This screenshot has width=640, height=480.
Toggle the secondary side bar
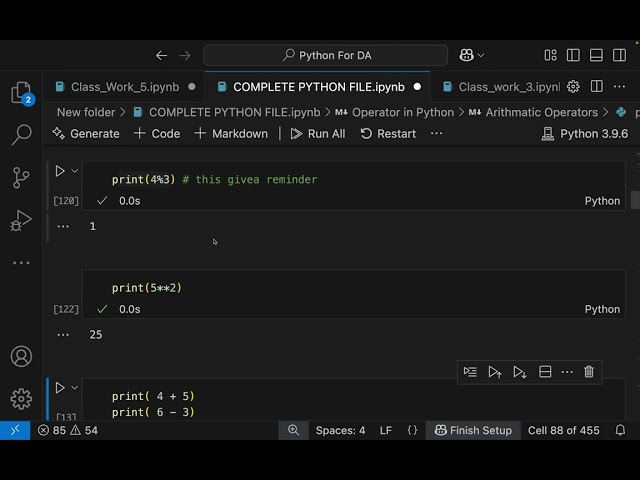(619, 55)
